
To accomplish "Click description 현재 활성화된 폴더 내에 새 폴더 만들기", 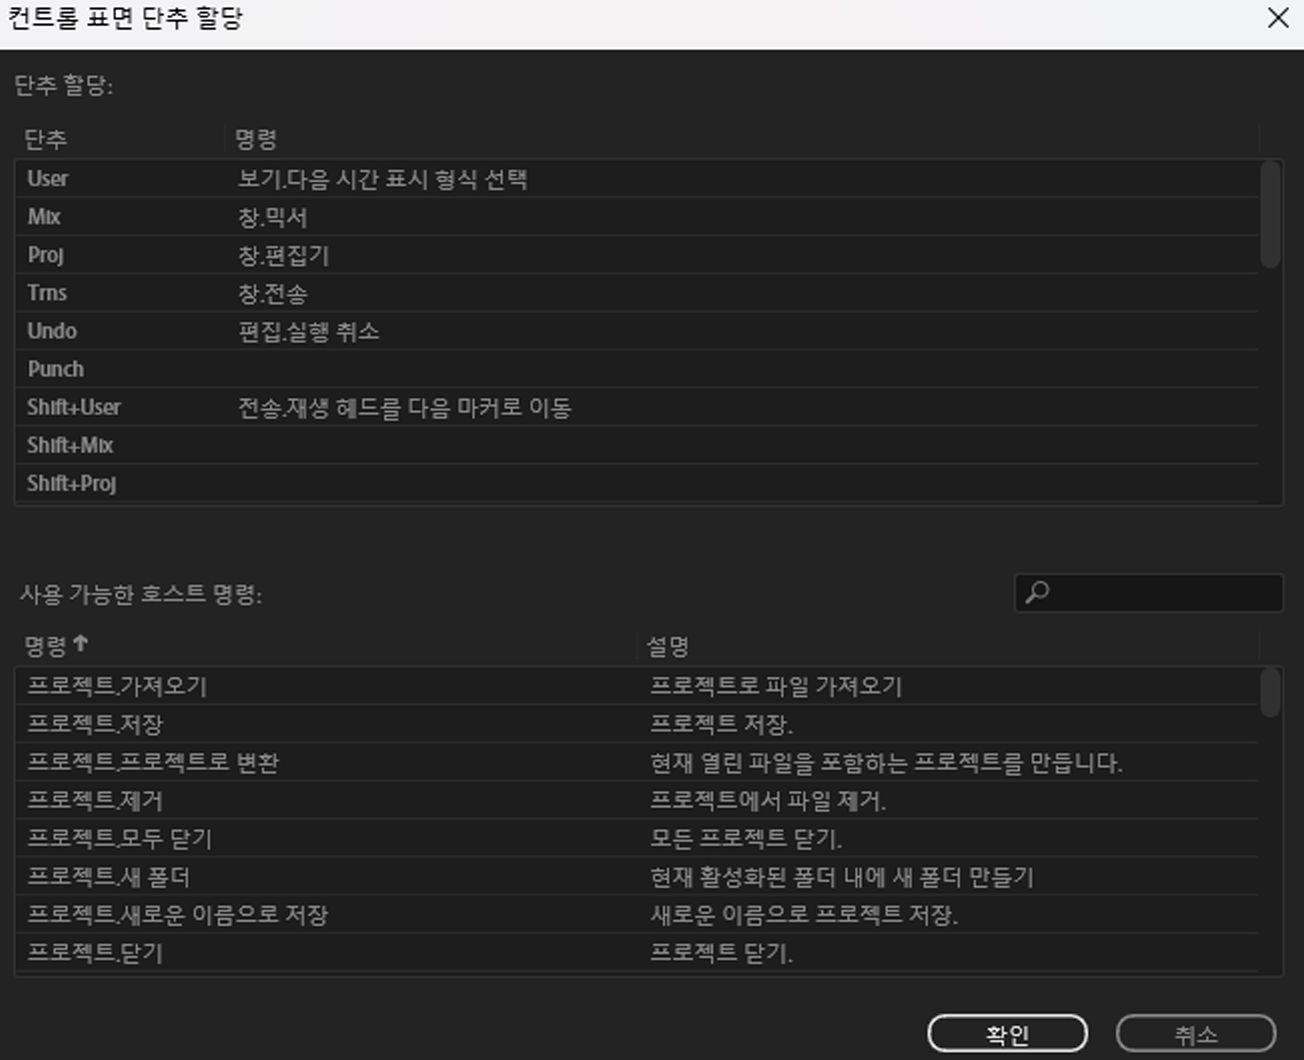I will (x=842, y=876).
